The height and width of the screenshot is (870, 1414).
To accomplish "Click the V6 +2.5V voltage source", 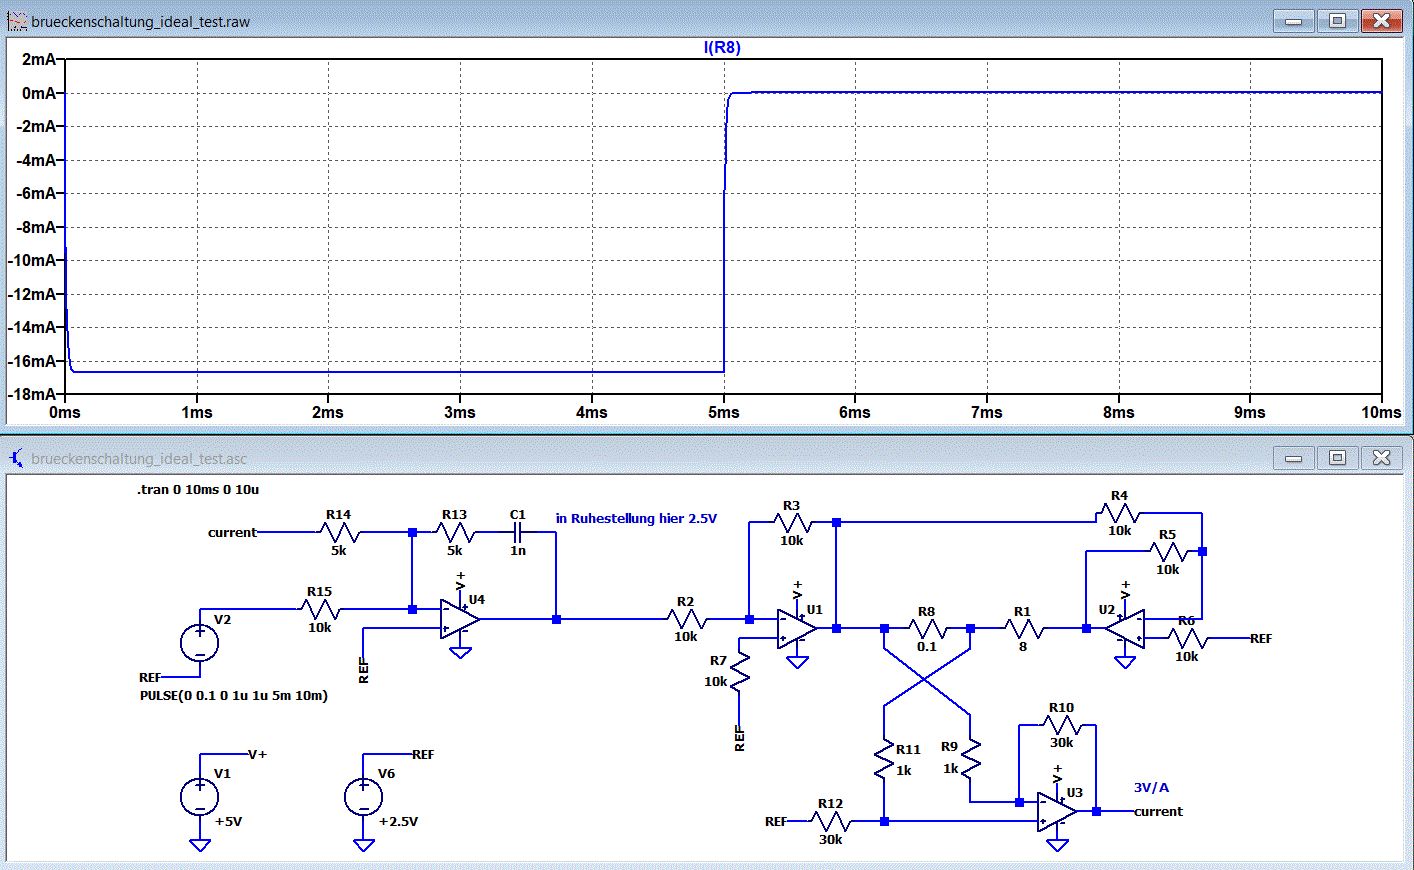I will point(363,797).
